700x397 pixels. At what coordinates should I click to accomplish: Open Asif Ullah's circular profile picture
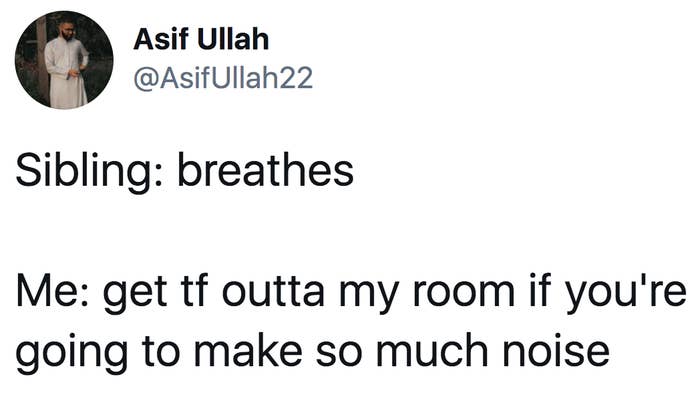tap(64, 60)
